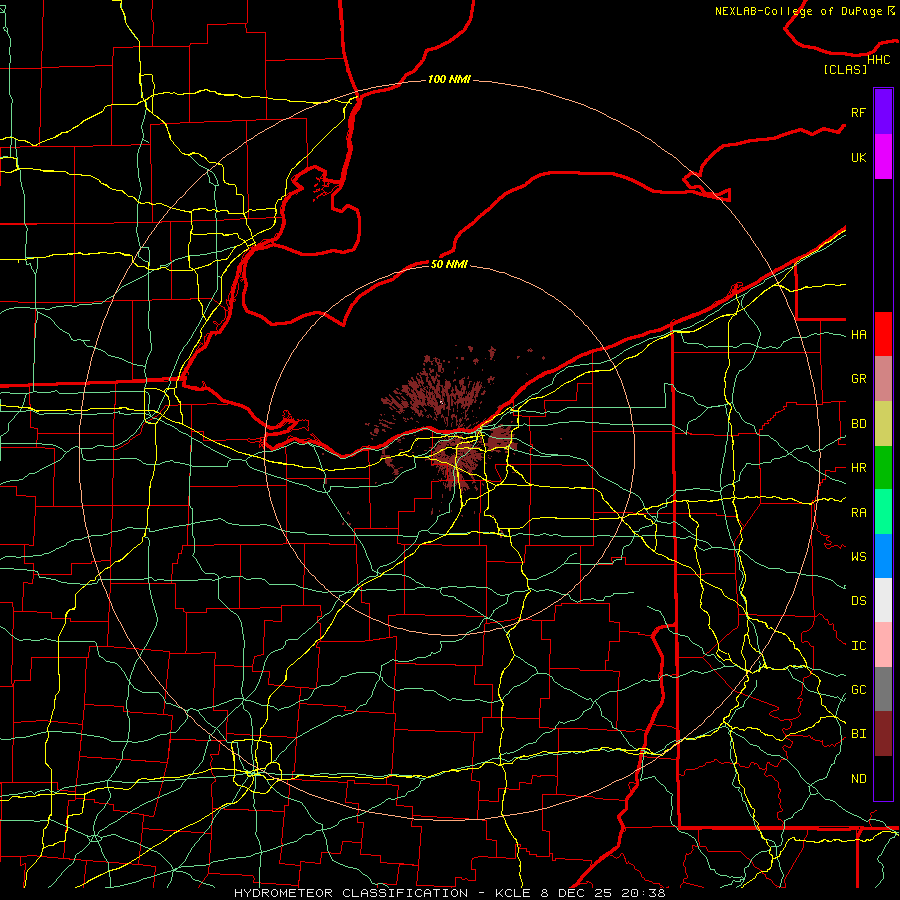Click the ND black legend swatch

pos(883,778)
